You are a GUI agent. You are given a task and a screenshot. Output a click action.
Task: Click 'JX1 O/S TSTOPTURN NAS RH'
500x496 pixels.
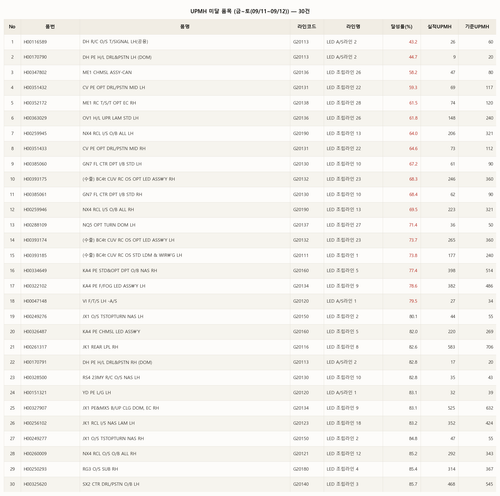pos(113,438)
